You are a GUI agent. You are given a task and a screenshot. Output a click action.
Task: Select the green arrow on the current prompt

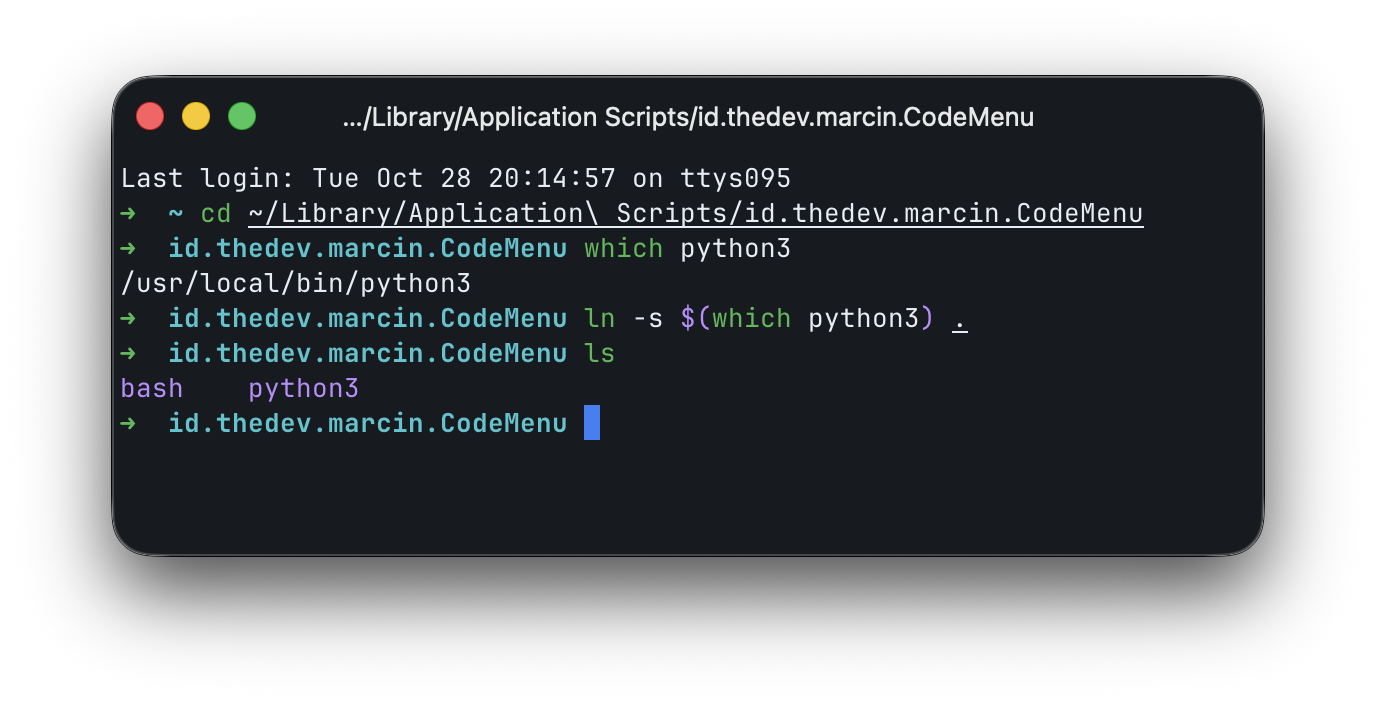[130, 422]
